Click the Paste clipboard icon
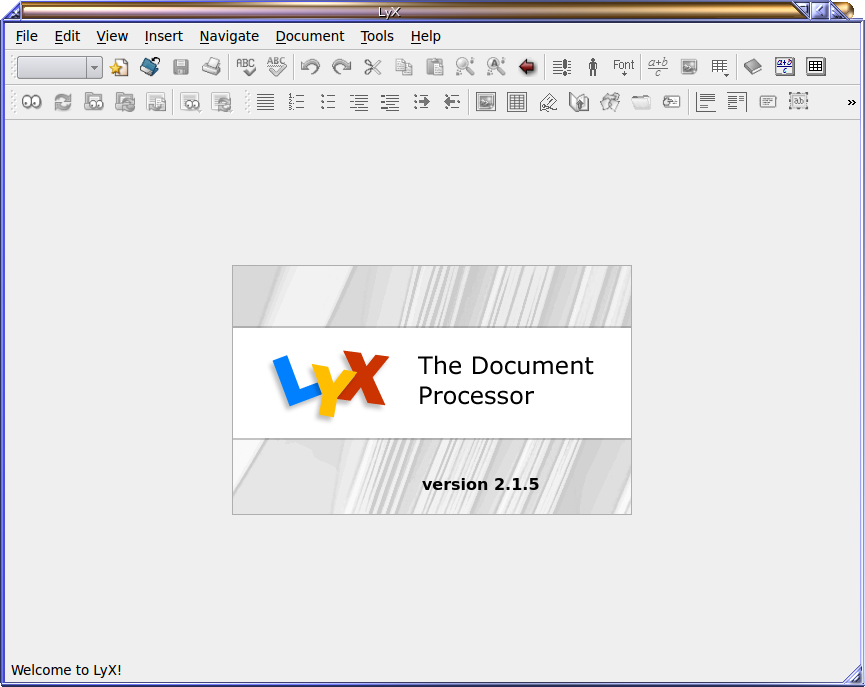The width and height of the screenshot is (865, 687). point(435,67)
